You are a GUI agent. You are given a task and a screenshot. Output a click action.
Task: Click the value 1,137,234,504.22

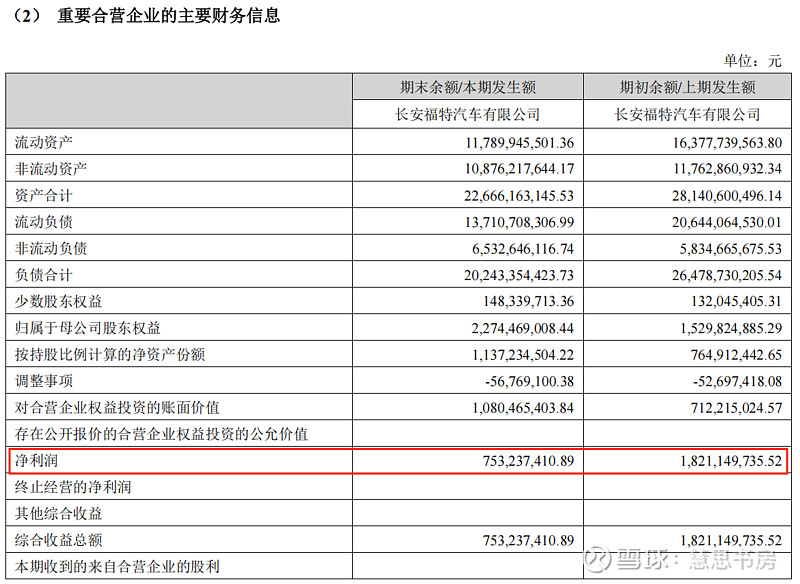(x=523, y=355)
